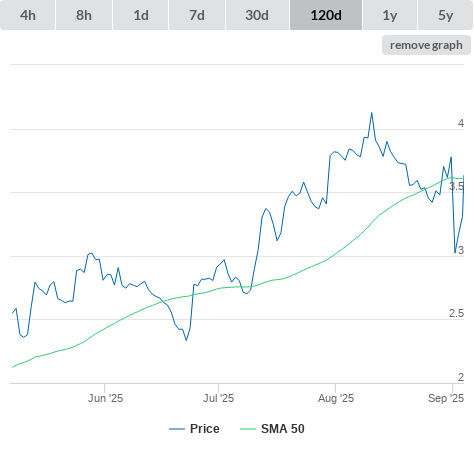Click the 4 value on price axis
Viewport: 474px width, 455px height.
pyautogui.click(x=461, y=123)
